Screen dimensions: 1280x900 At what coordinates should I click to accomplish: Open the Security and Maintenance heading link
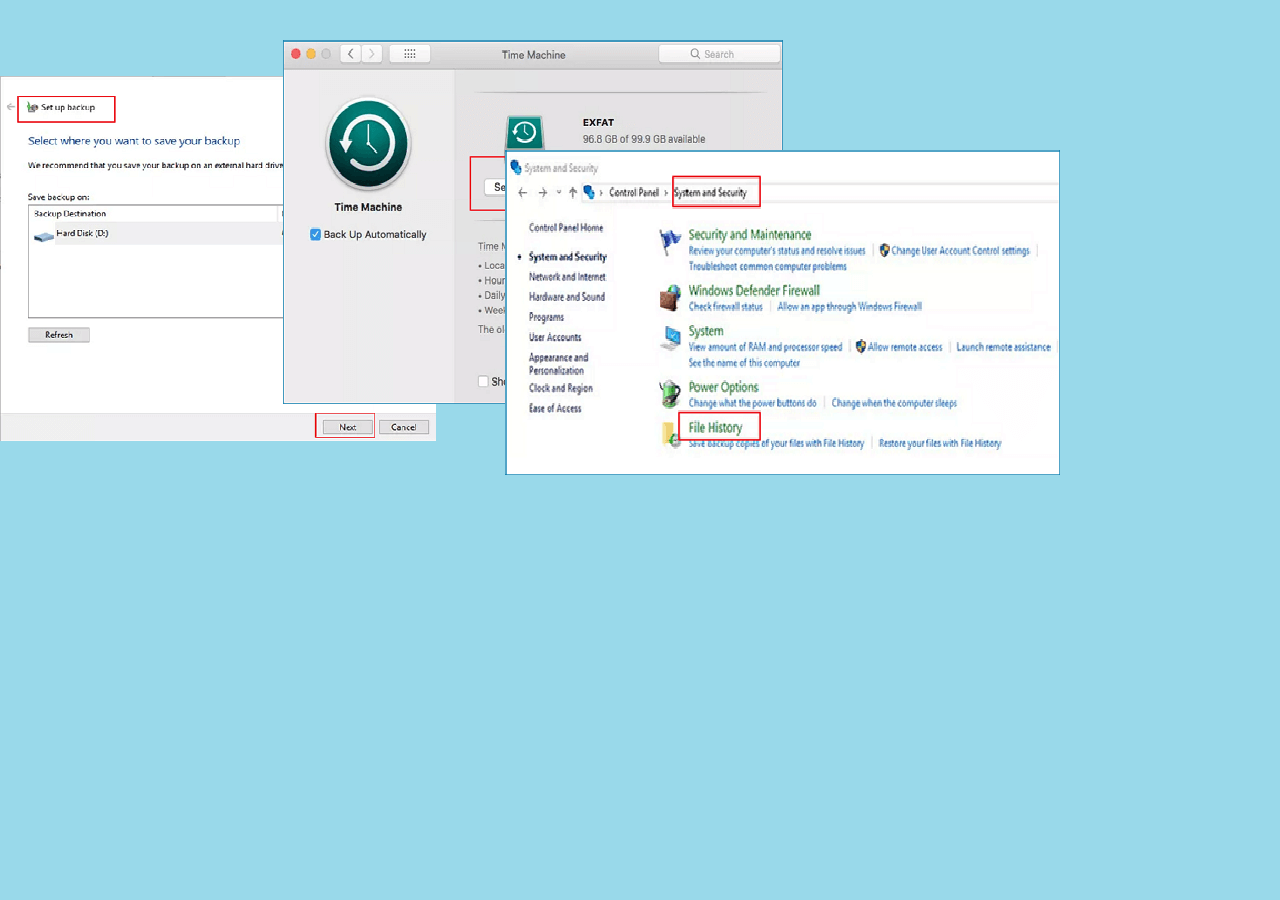click(x=750, y=235)
